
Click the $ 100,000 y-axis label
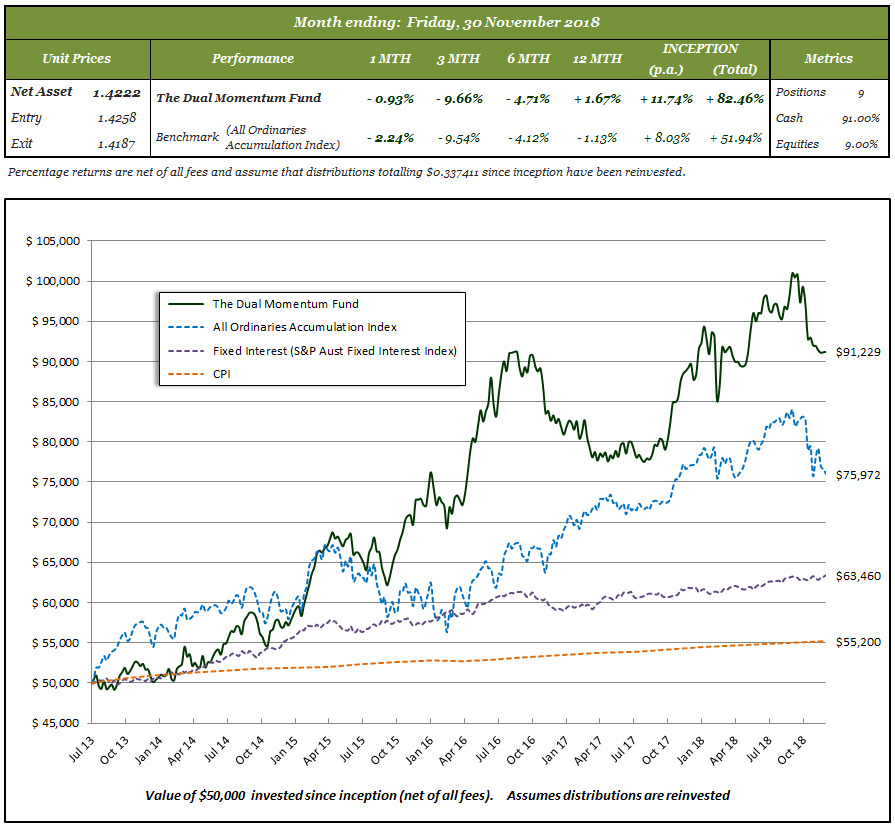(x=52, y=281)
